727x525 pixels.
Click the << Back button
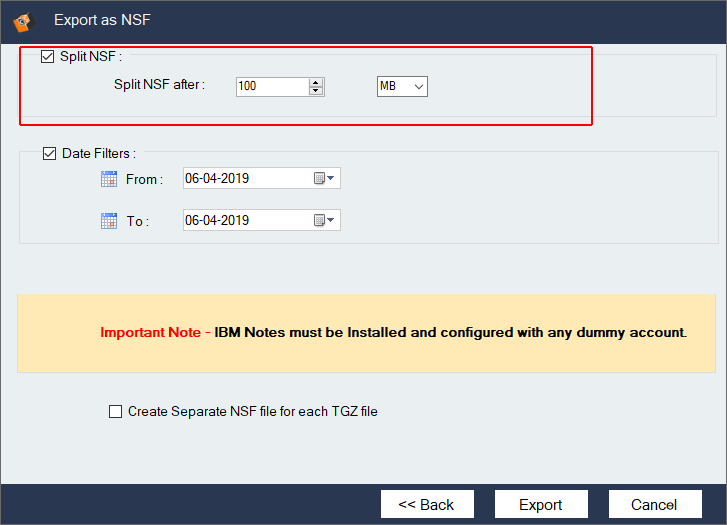(x=426, y=504)
